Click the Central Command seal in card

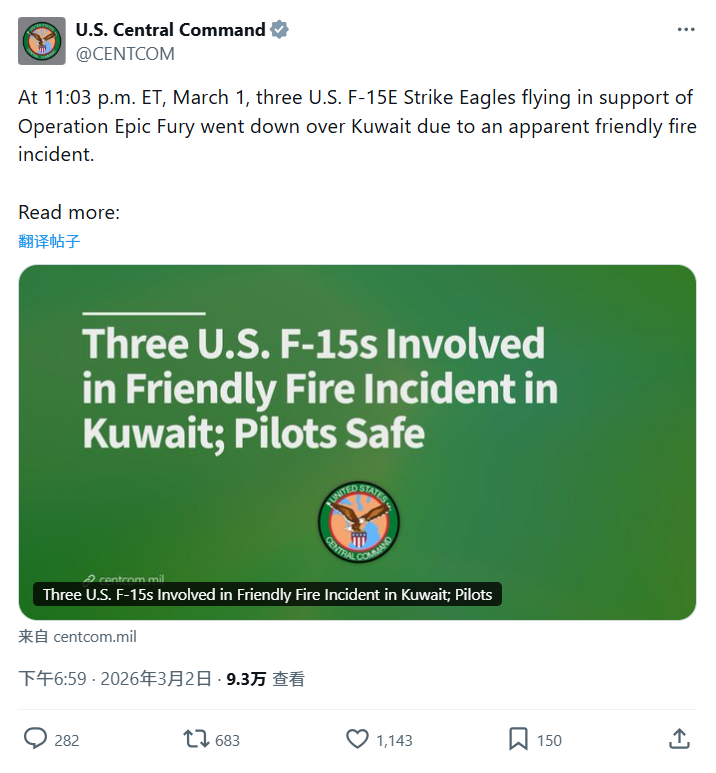[359, 522]
